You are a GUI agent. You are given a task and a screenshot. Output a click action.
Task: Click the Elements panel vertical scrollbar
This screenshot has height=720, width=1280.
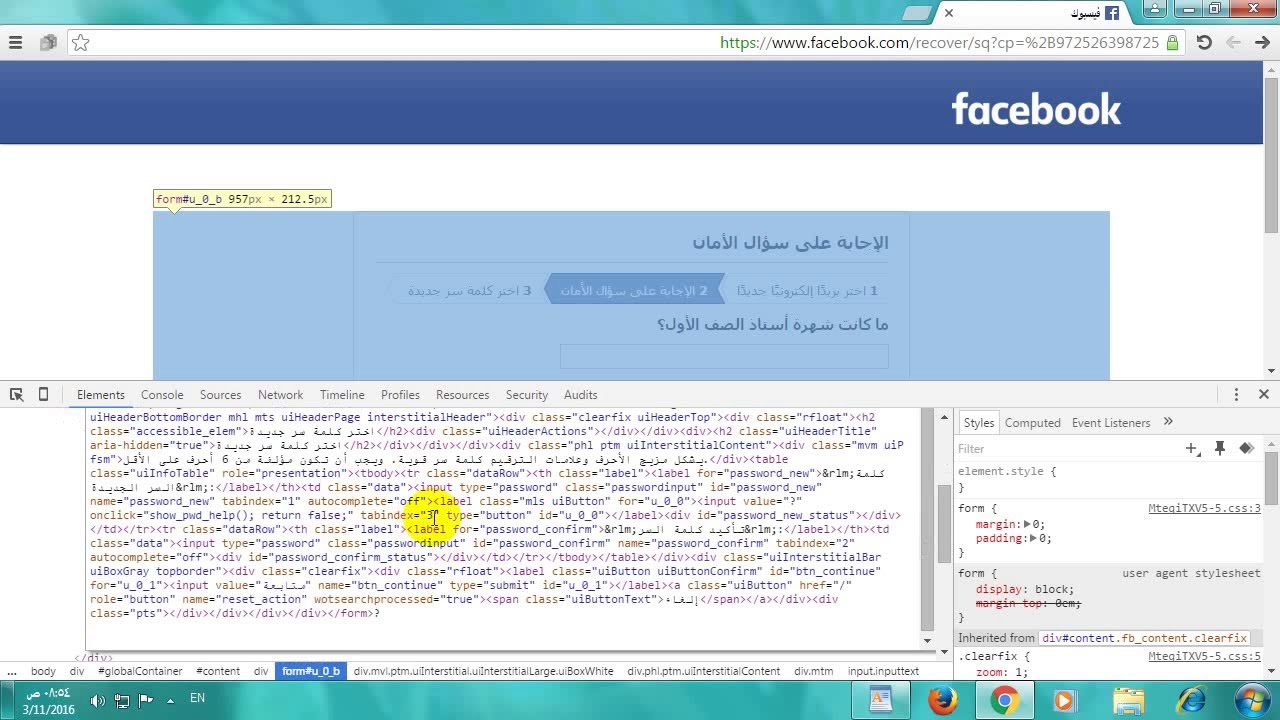(x=943, y=525)
